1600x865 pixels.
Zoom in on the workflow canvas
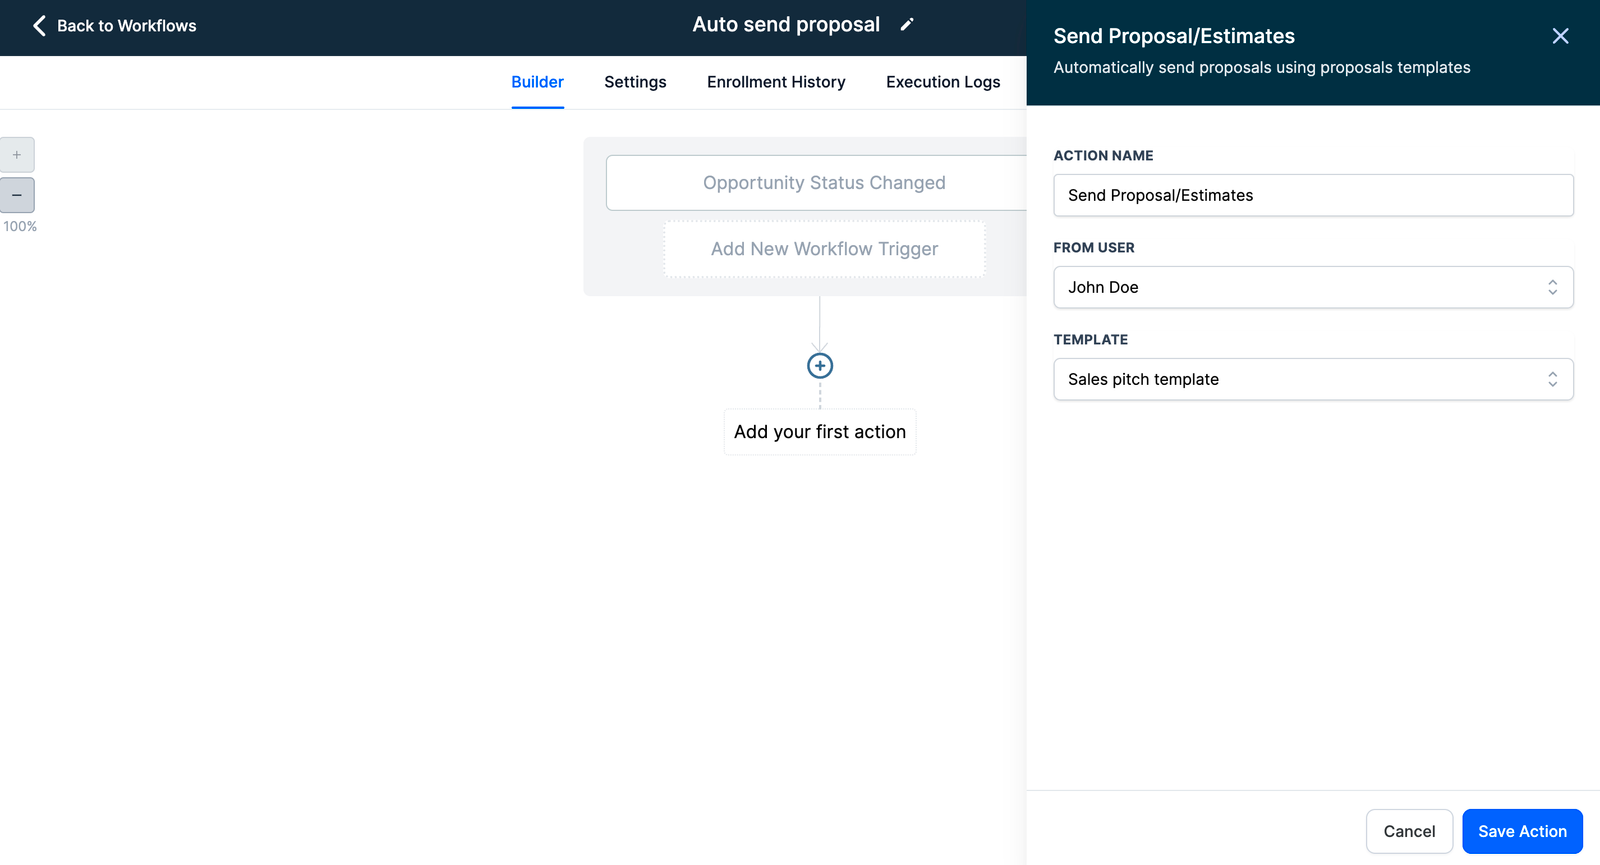(x=17, y=155)
